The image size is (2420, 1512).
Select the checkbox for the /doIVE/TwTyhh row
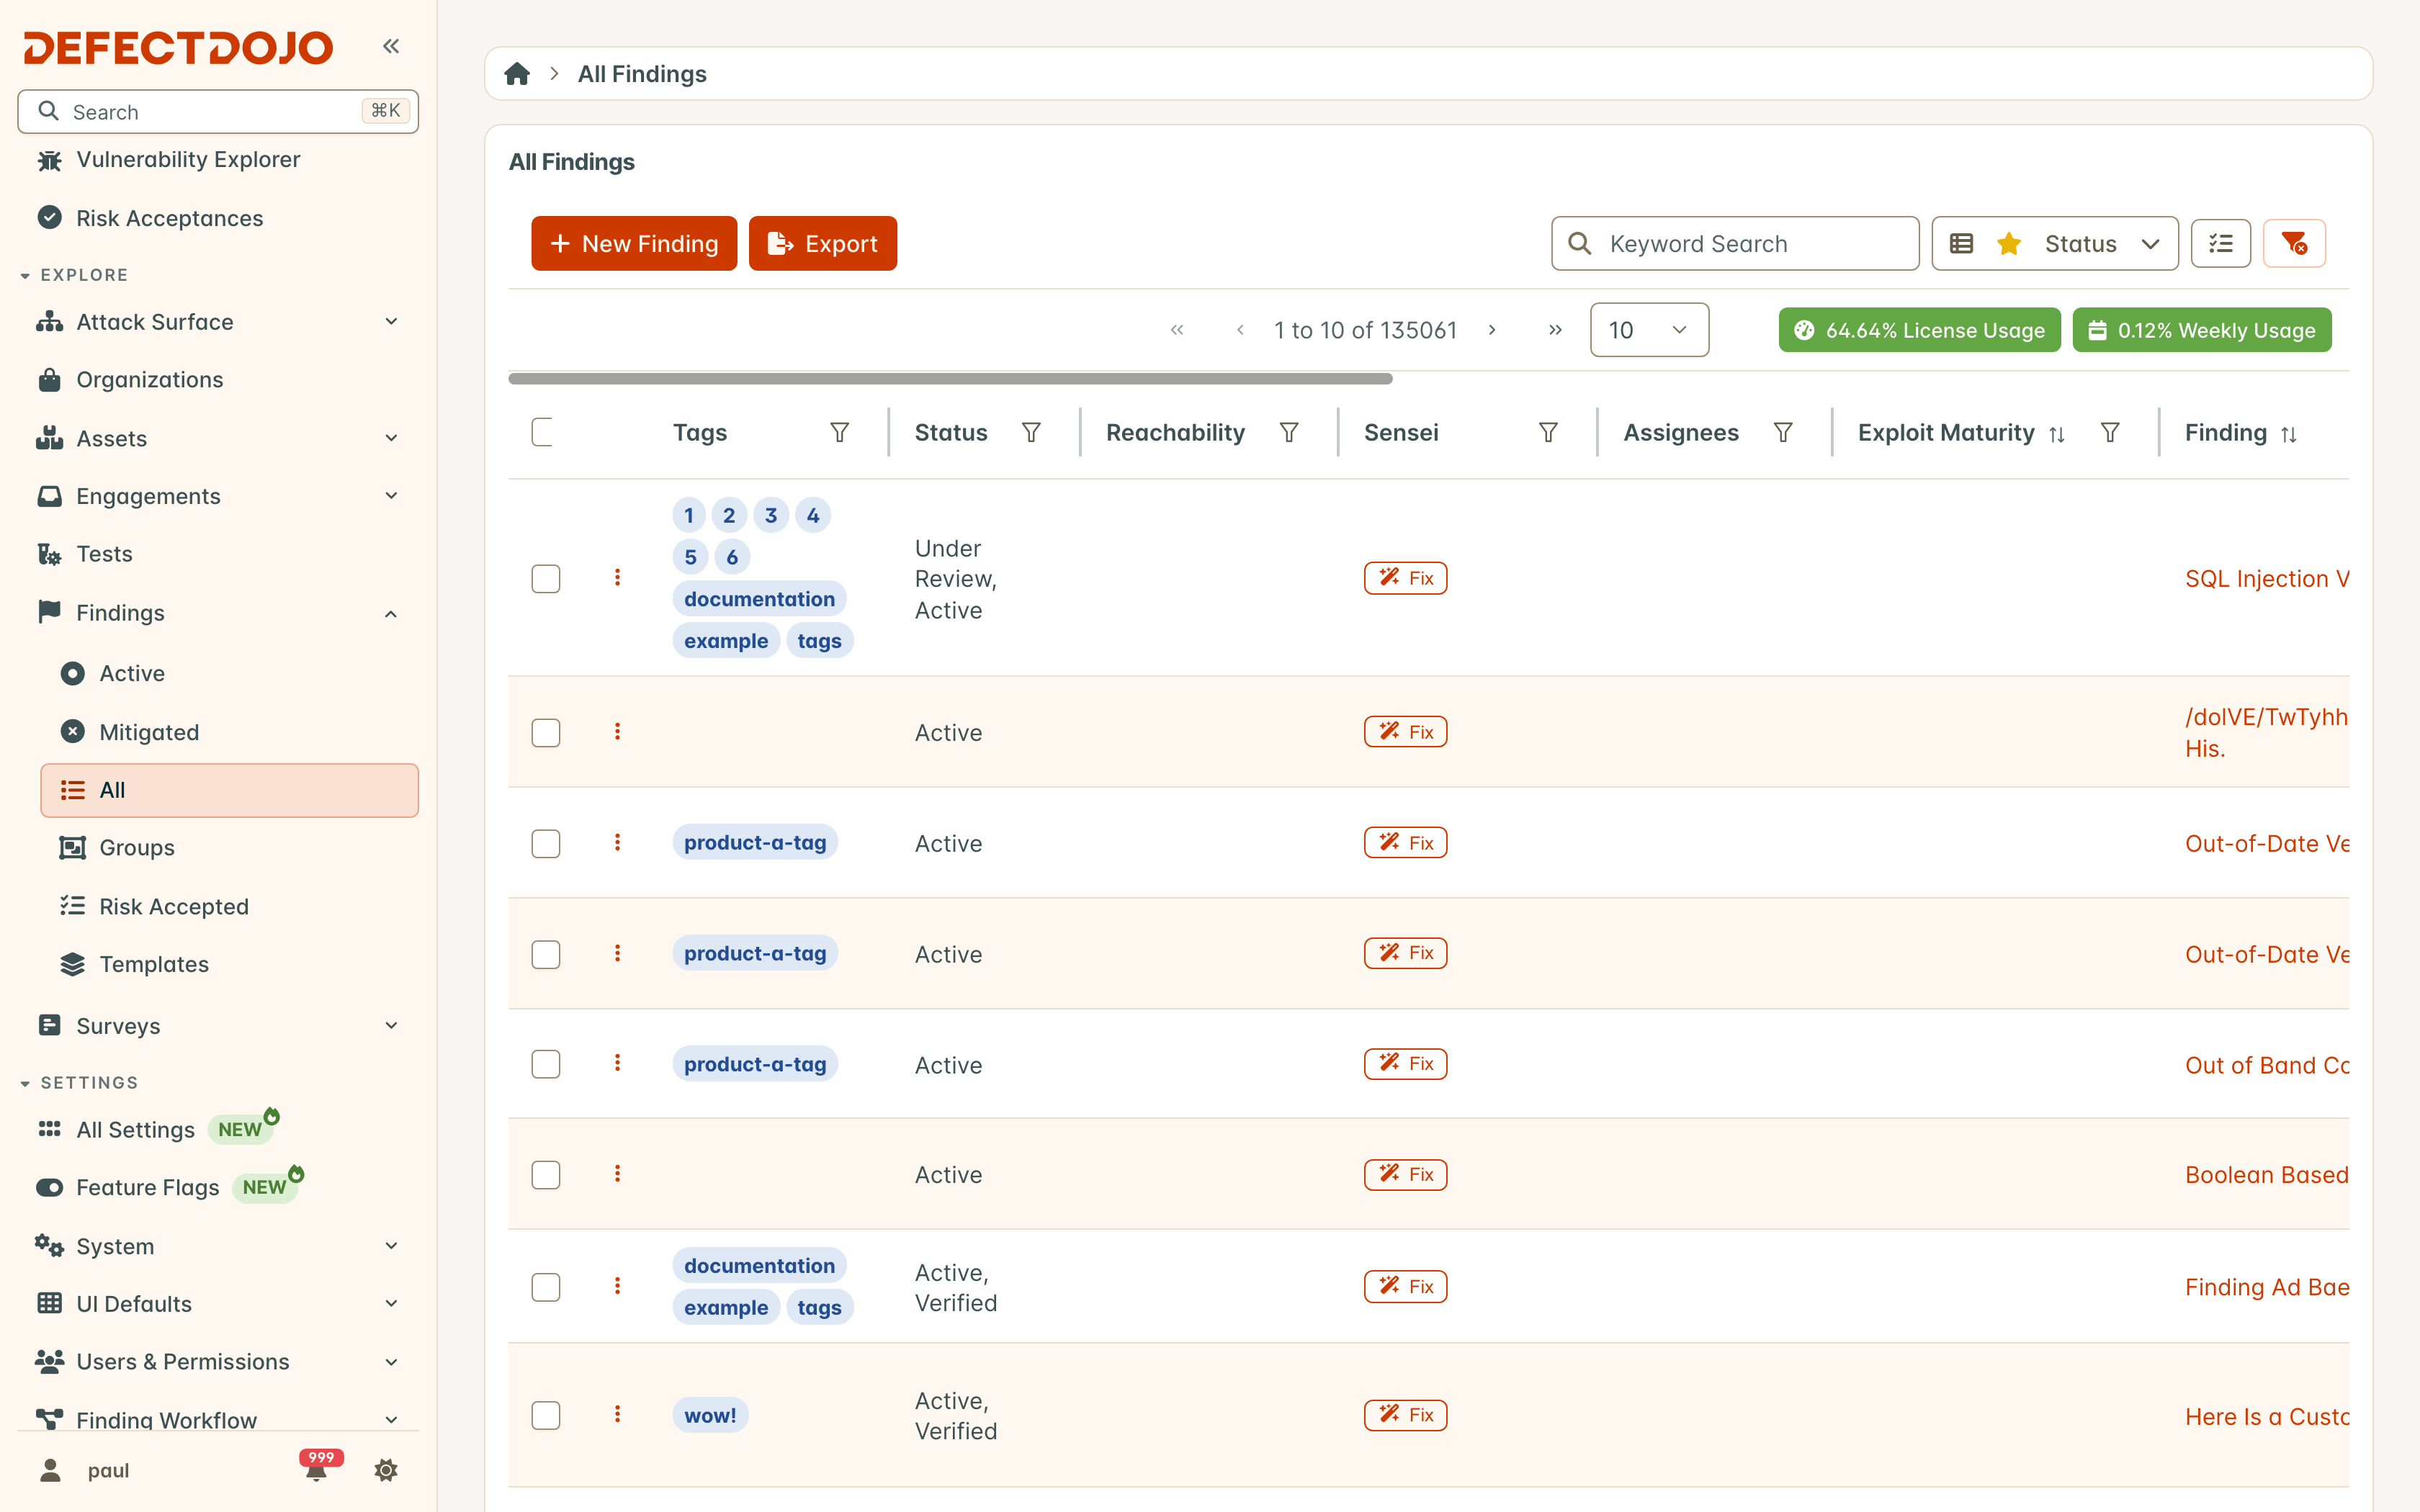tap(546, 732)
